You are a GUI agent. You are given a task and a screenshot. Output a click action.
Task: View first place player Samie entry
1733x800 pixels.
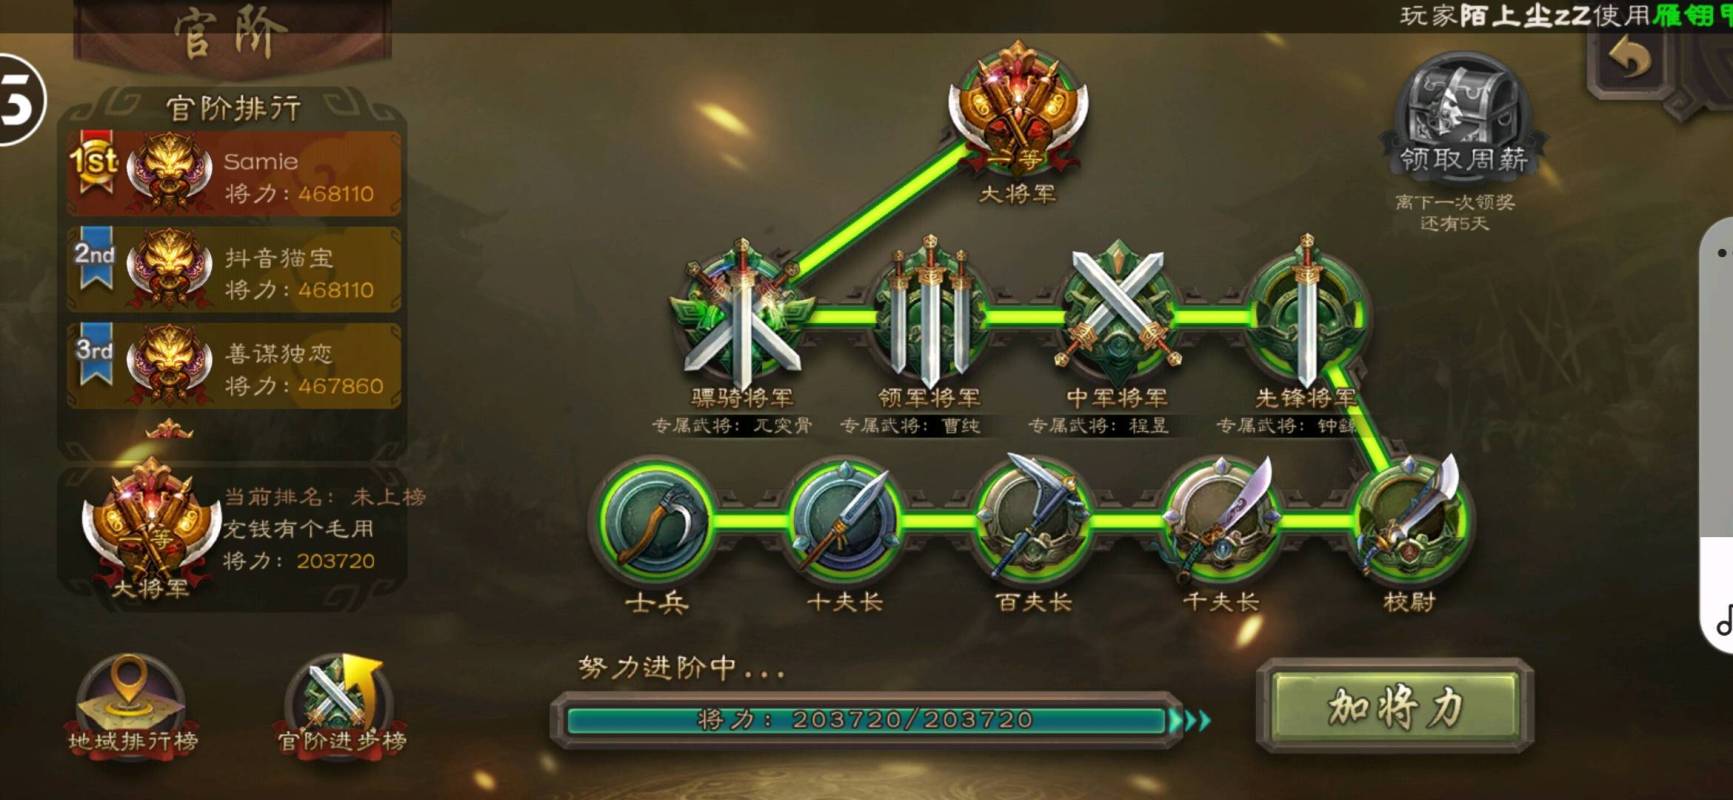coord(235,174)
